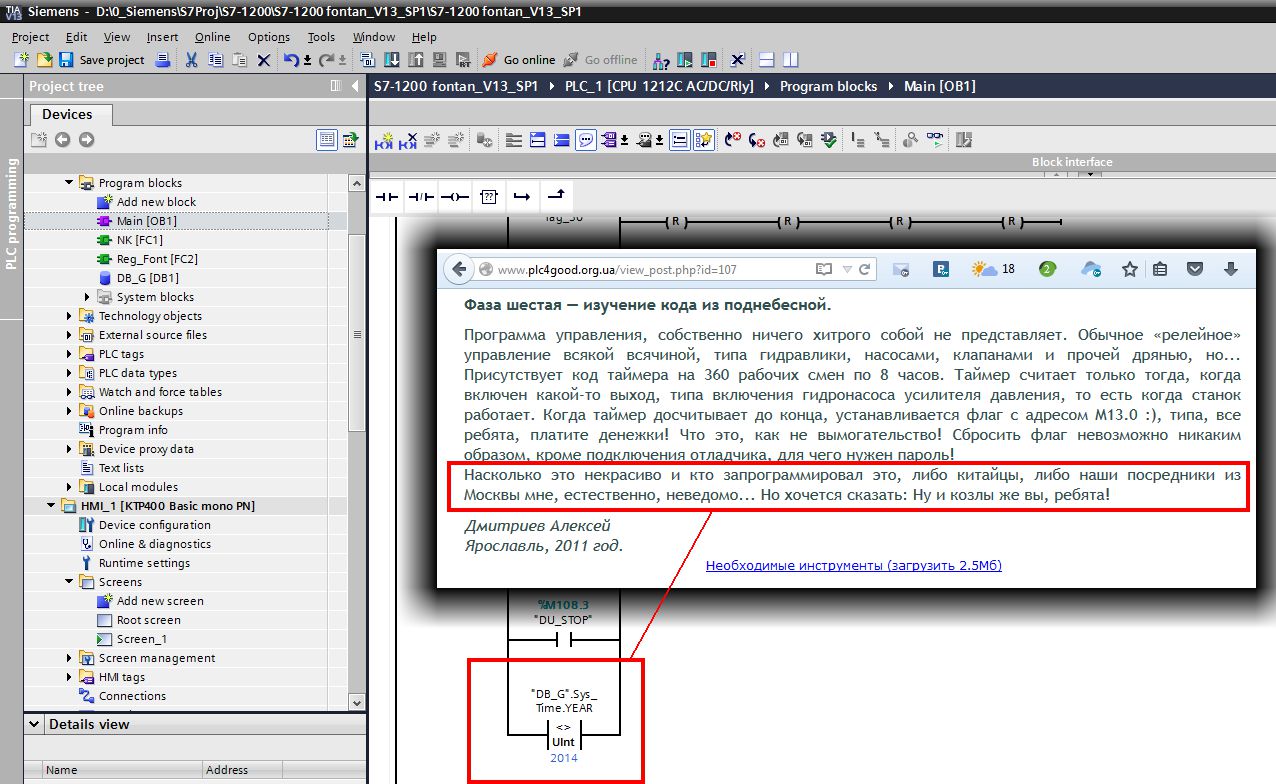Click the monitoring glasses icon
This screenshot has width=1276, height=784.
pyautogui.click(x=936, y=140)
